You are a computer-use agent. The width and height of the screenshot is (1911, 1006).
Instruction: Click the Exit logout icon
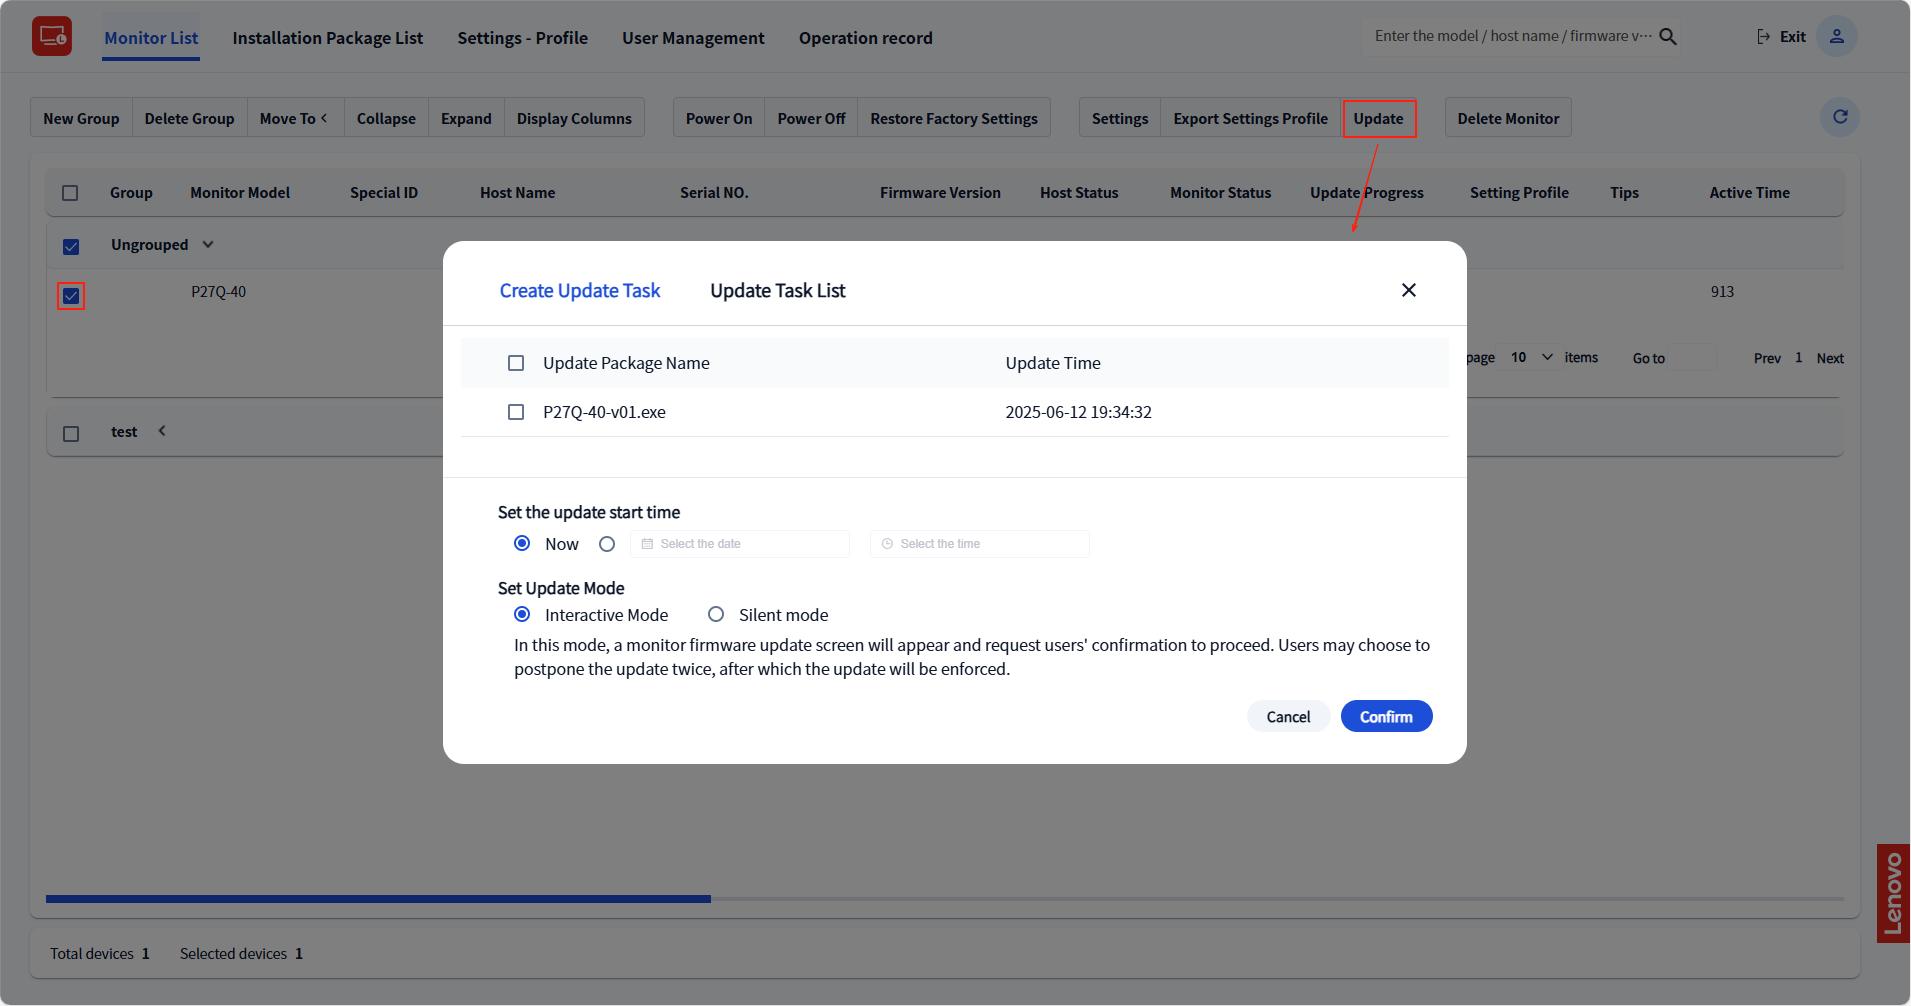1764,37
